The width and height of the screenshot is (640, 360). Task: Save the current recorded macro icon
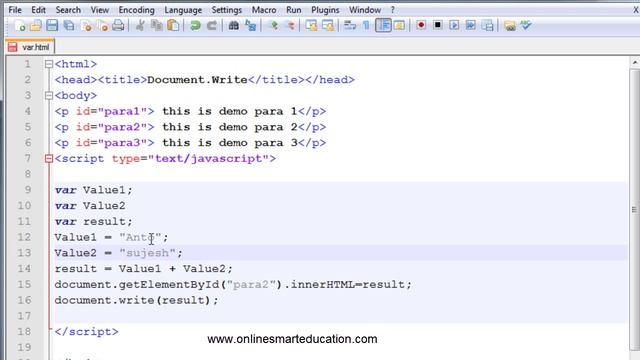pos(487,26)
